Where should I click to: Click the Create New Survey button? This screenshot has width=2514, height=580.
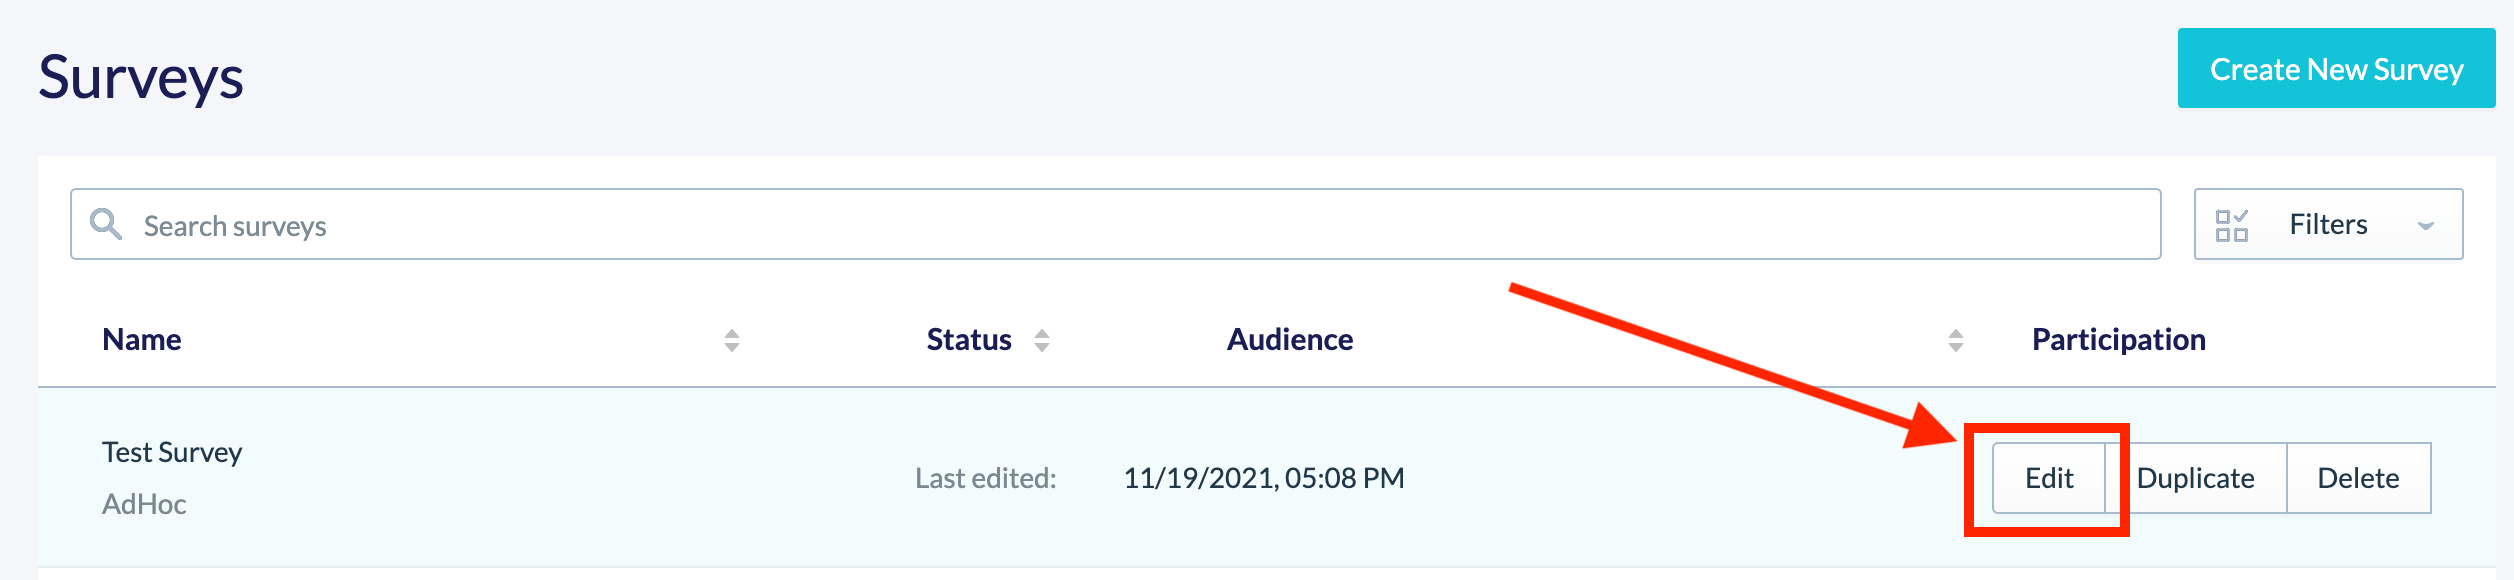coord(2336,68)
